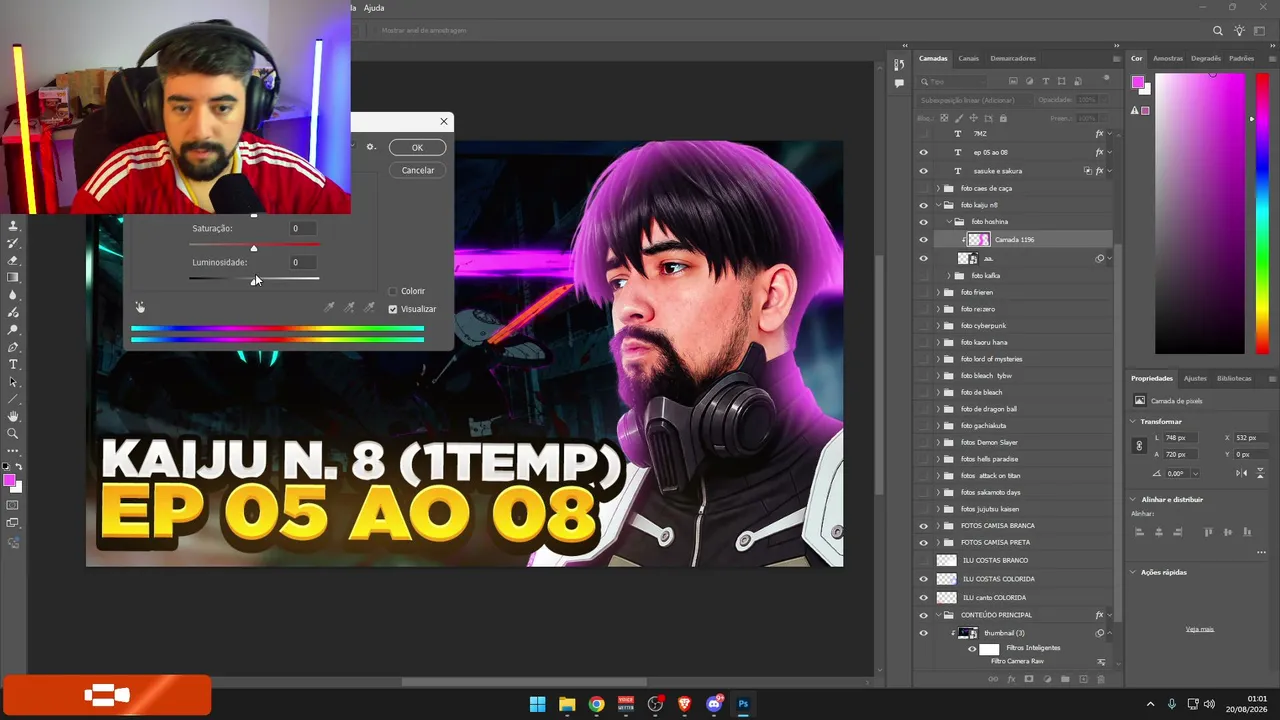Create a new layer with plus icon
This screenshot has height=720, width=1280.
click(1083, 680)
